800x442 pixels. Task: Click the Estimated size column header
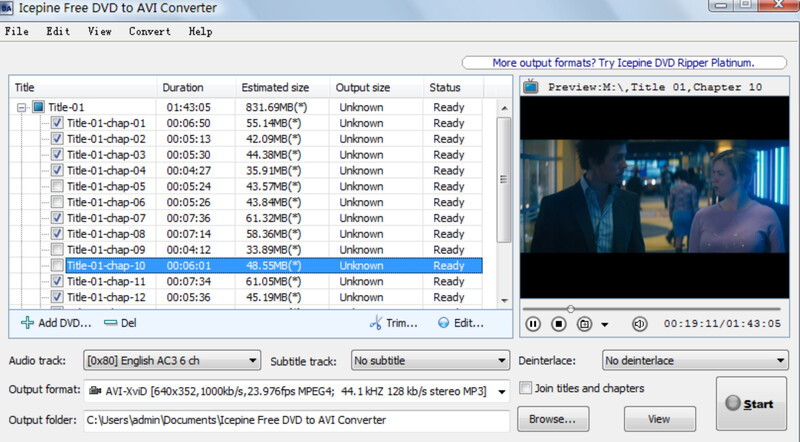click(283, 87)
